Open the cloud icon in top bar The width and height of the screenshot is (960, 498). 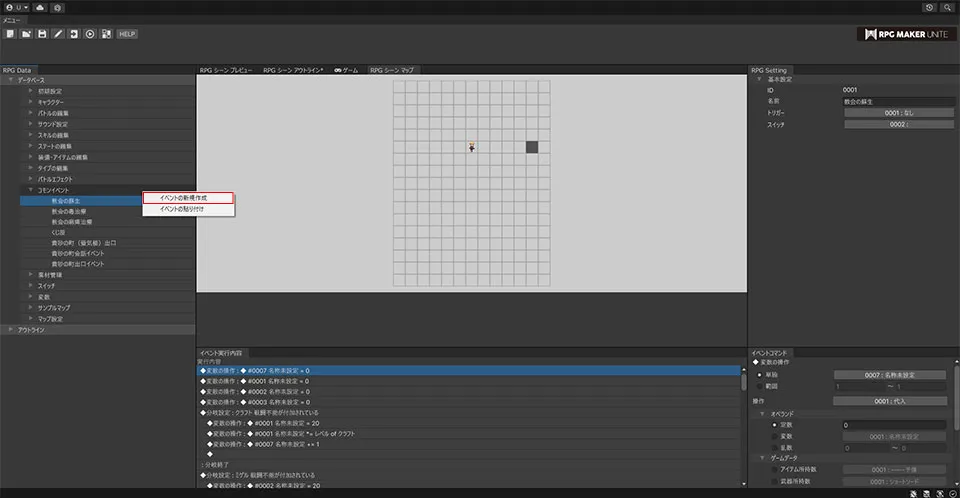[x=39, y=7]
